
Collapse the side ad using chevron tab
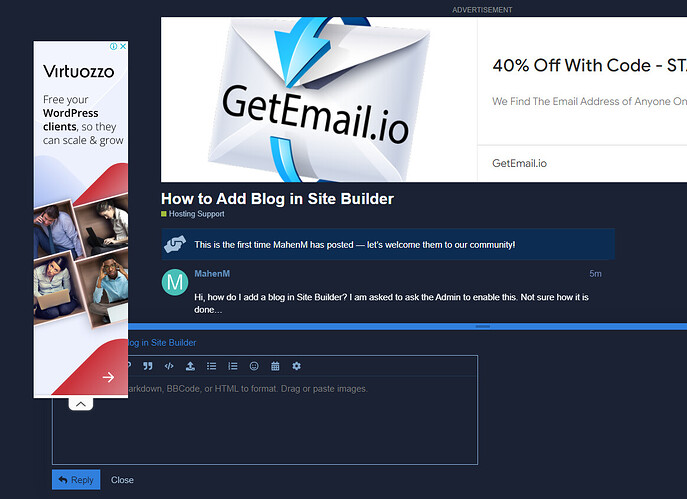coord(81,404)
